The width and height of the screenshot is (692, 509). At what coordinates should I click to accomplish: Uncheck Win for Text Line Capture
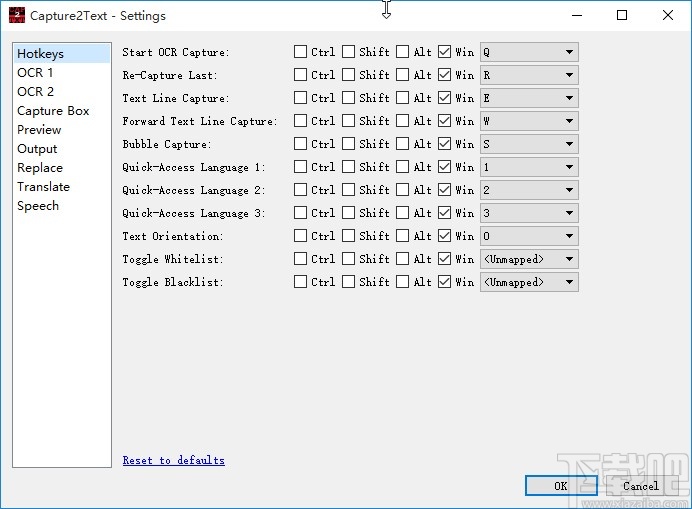445,98
